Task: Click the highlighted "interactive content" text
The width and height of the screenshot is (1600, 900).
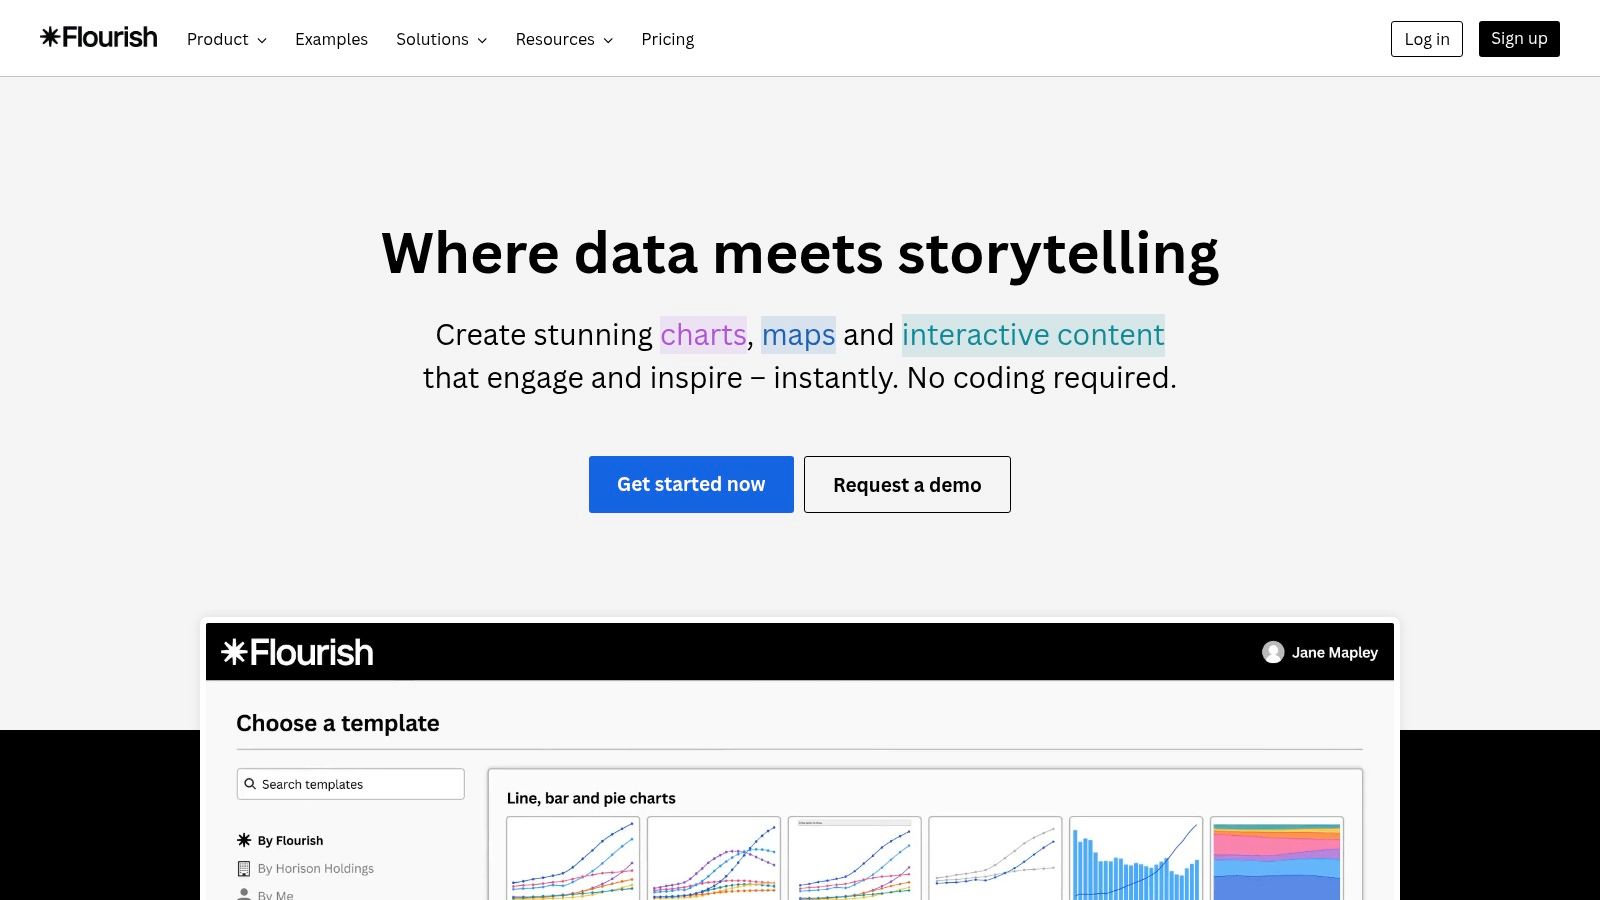Action: (1033, 335)
